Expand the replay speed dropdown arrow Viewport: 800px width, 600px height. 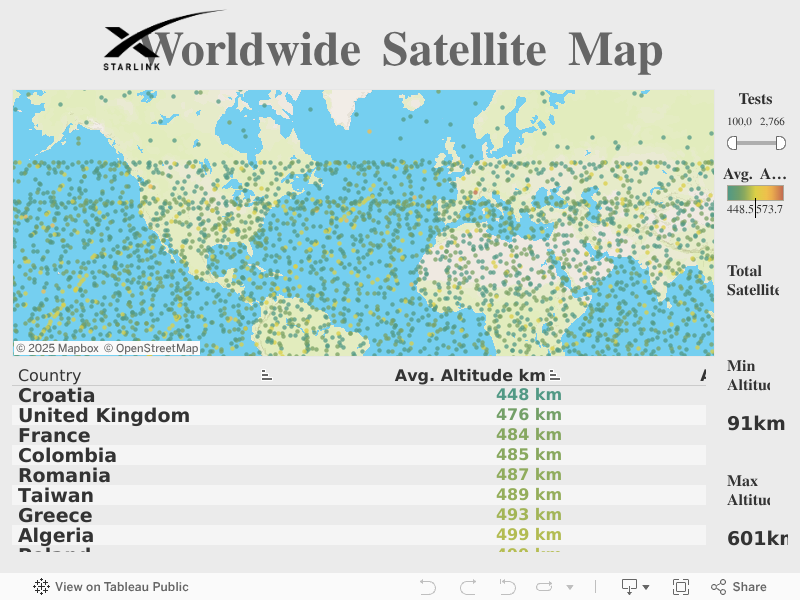570,588
